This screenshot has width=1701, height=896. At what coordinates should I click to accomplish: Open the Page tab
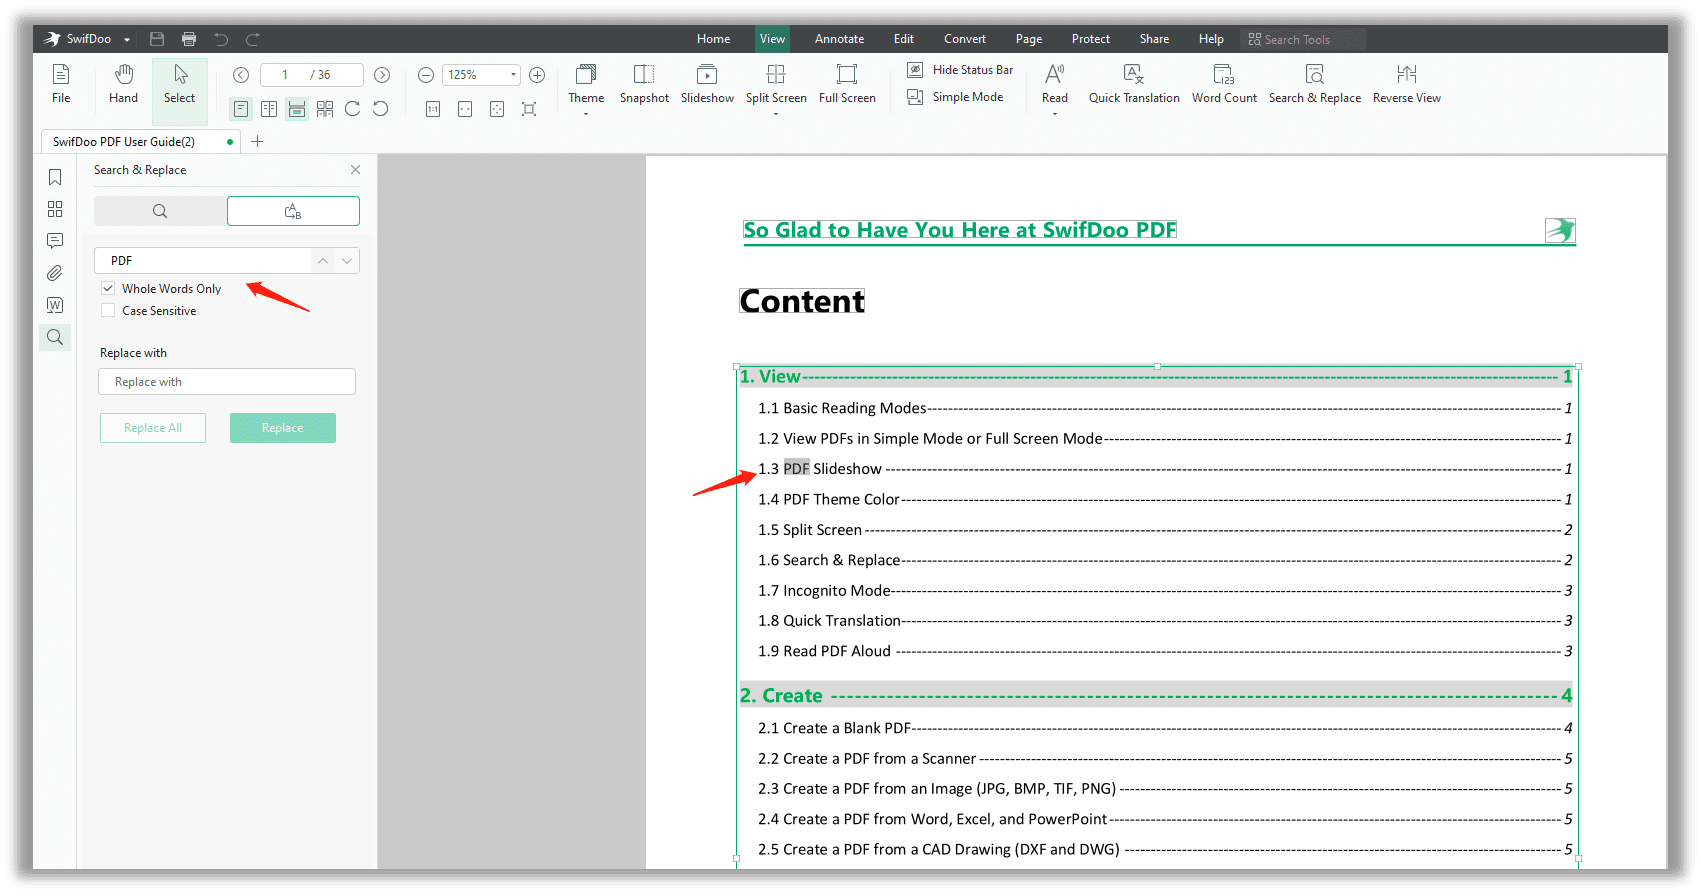tap(1029, 39)
